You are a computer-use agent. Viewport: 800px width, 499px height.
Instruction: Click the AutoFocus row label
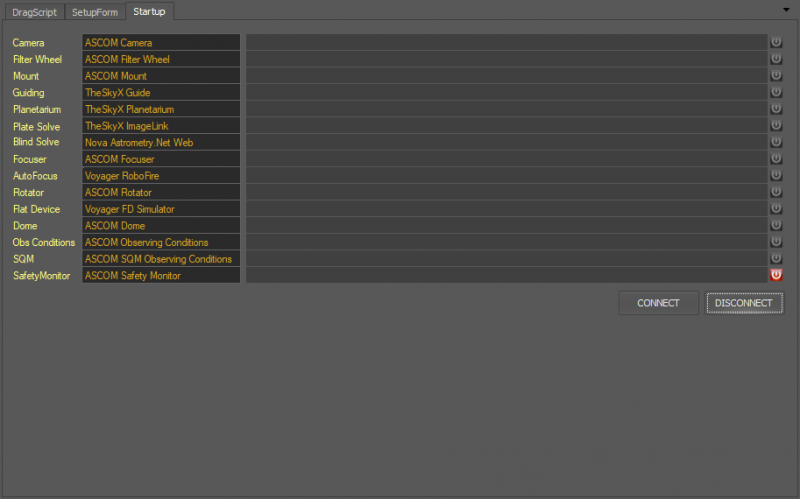point(35,176)
